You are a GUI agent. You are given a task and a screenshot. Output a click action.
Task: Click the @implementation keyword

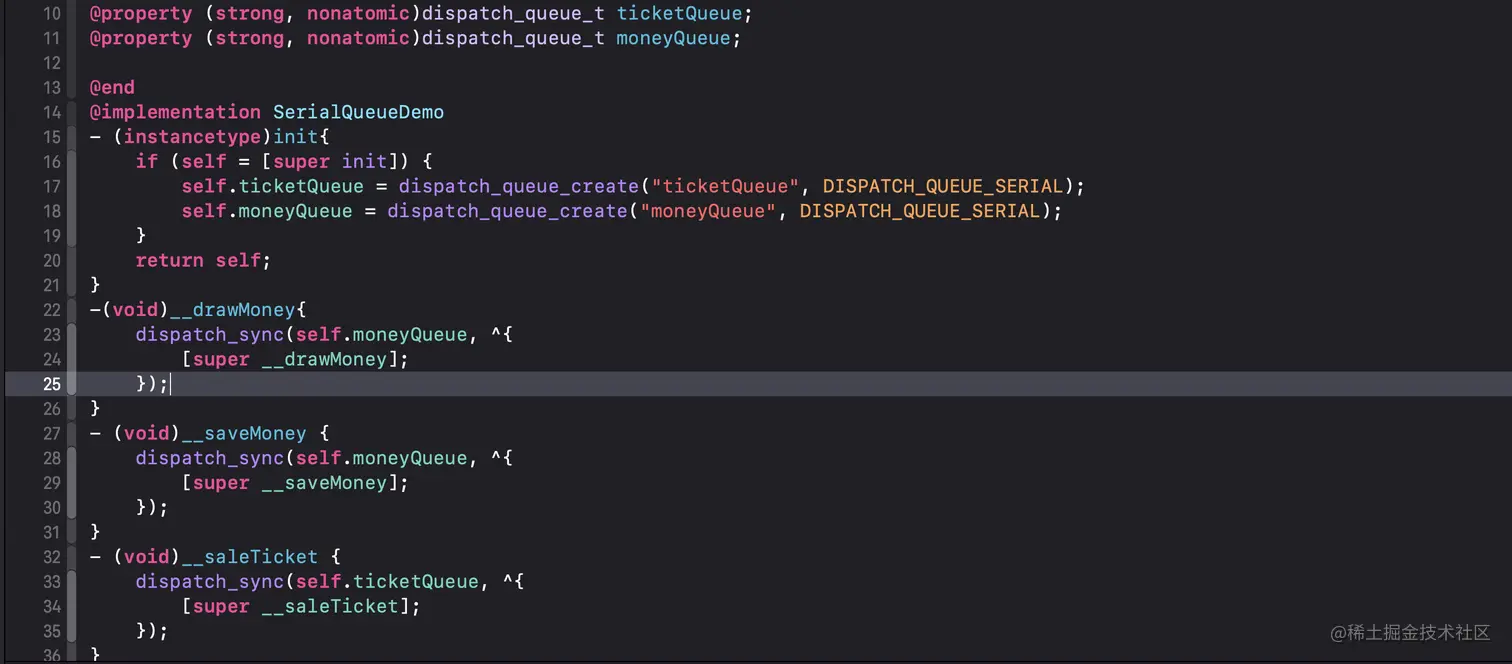[175, 113]
